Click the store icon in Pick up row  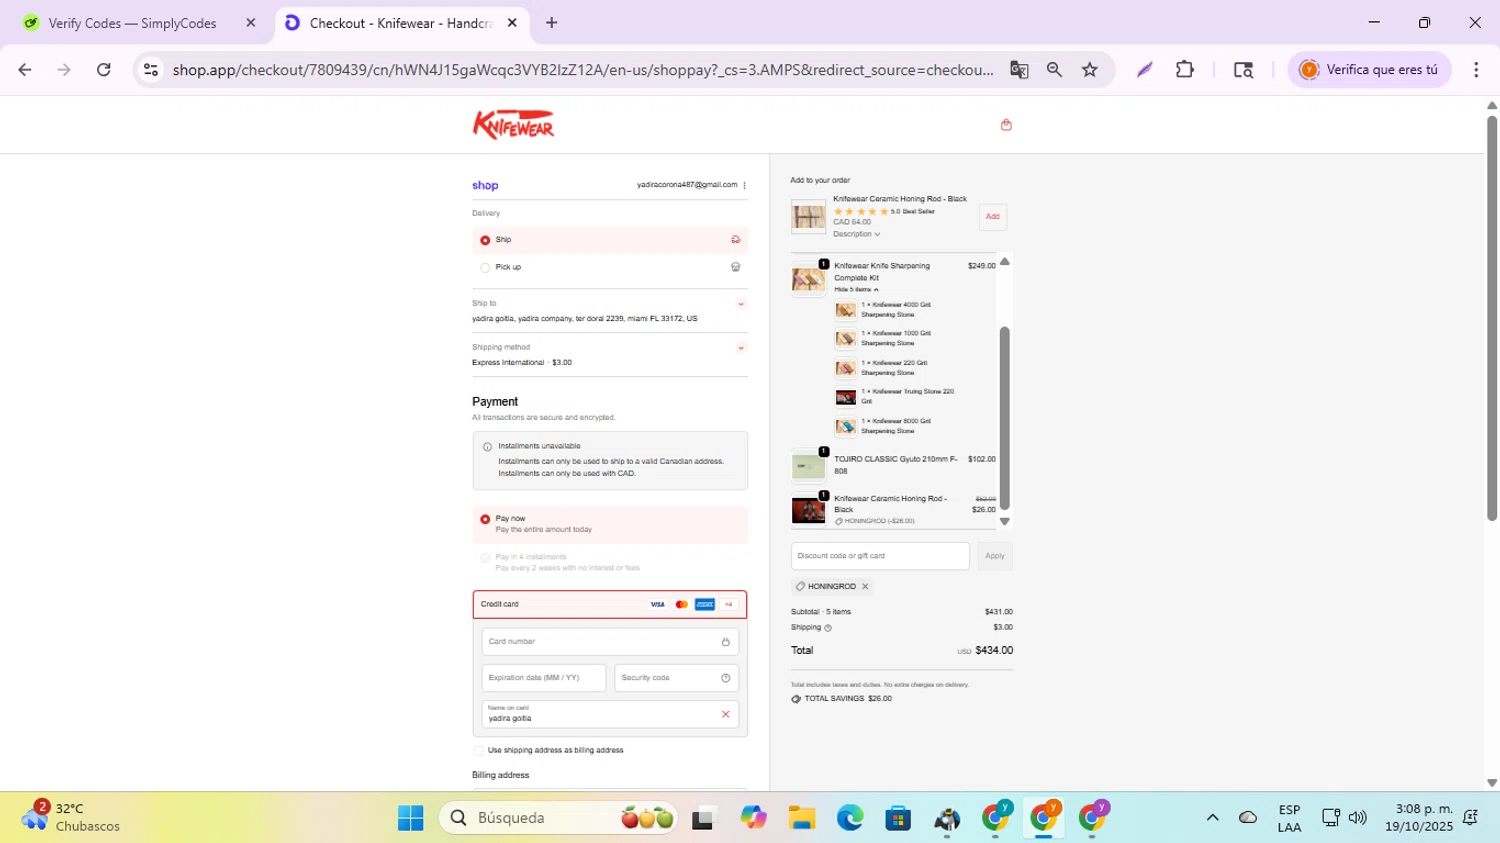coord(736,267)
